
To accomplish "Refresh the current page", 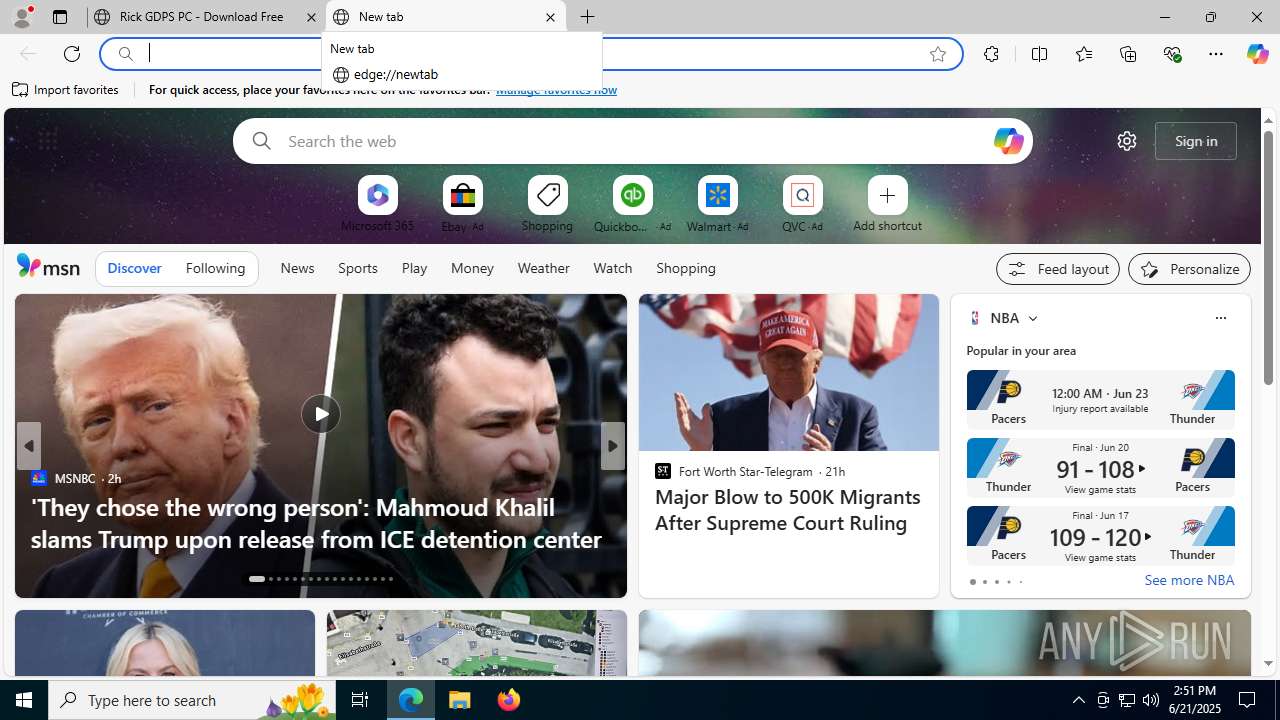I will coord(72,54).
